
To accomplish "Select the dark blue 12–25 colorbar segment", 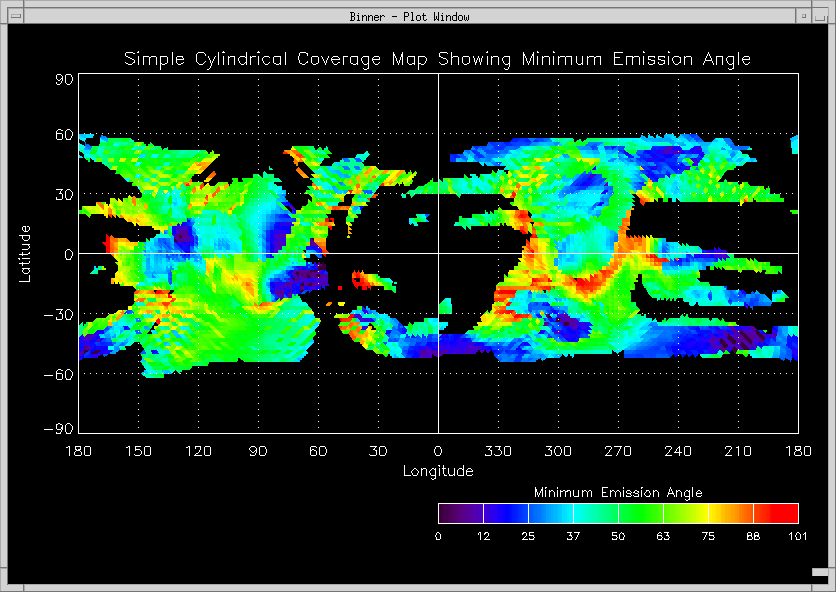I will tap(505, 514).
